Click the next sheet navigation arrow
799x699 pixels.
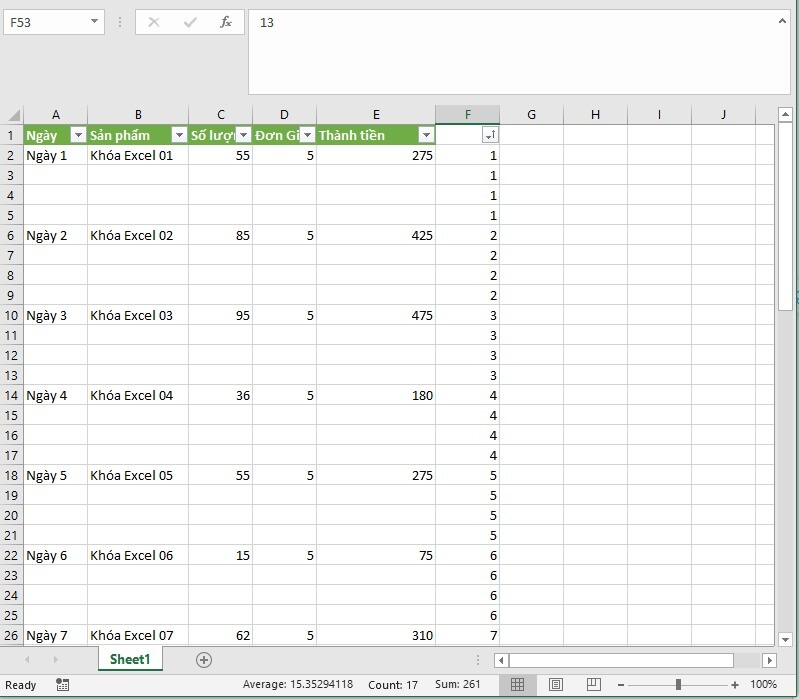[x=55, y=660]
